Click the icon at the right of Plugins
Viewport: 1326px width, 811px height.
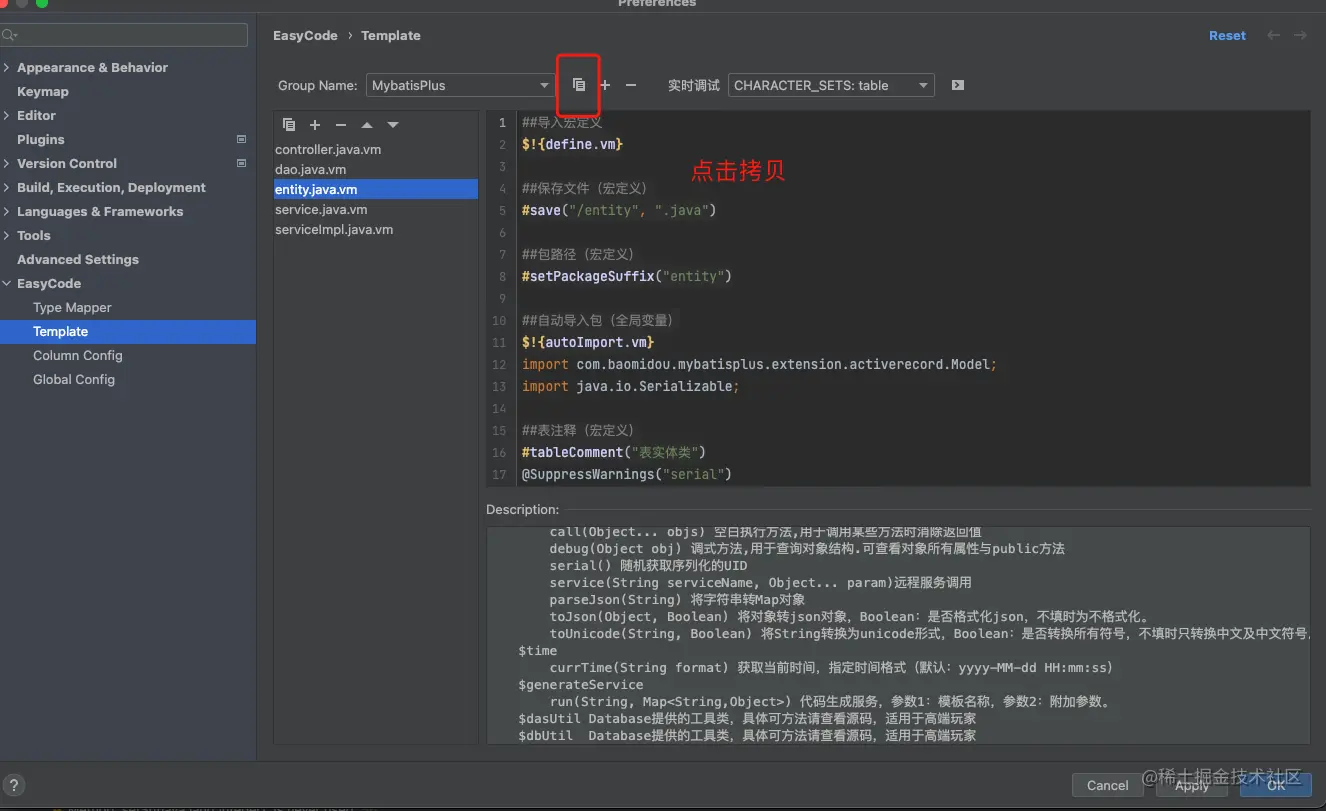tap(241, 139)
